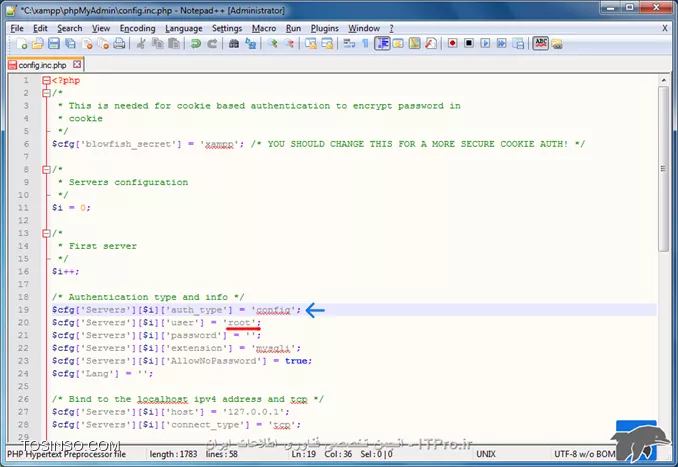
Task: Open the Function List icon
Action: pos(431,44)
